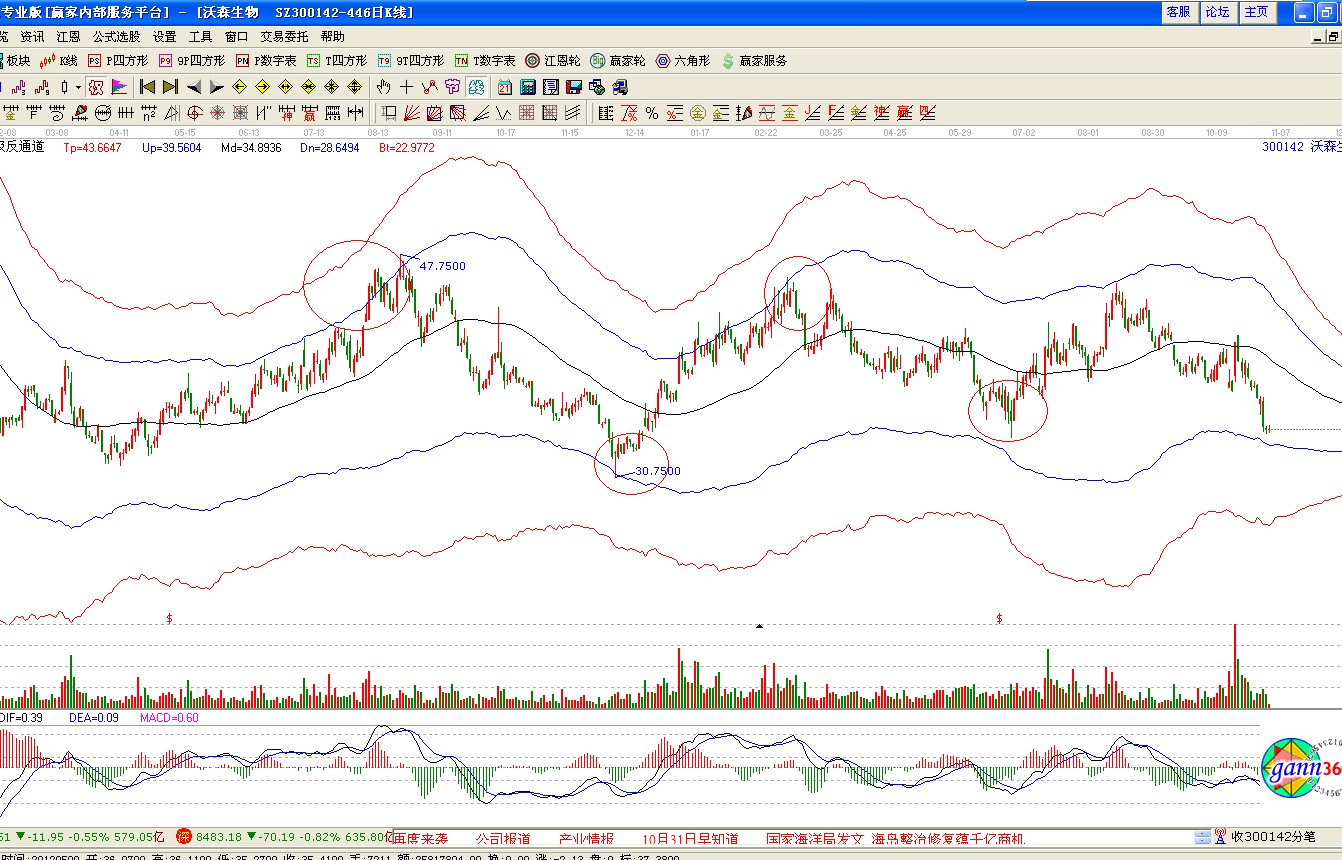Expand the candlestick type dropdown arrow

click(77, 87)
